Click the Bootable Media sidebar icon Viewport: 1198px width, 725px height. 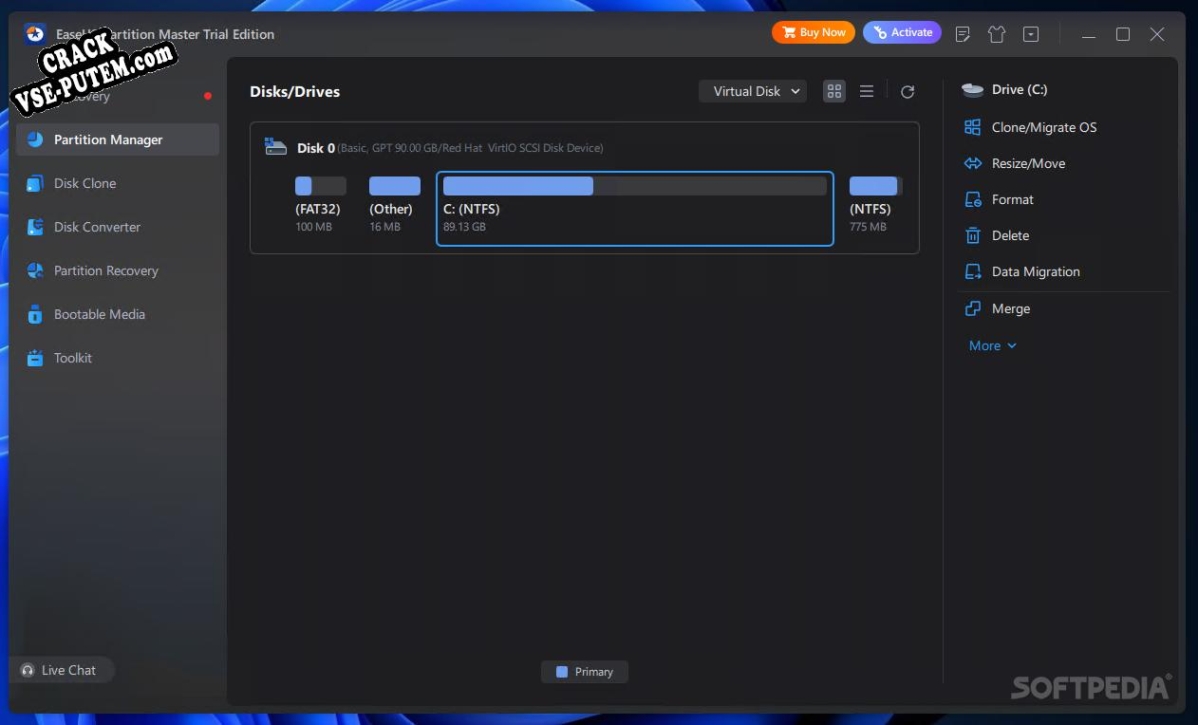[35, 314]
